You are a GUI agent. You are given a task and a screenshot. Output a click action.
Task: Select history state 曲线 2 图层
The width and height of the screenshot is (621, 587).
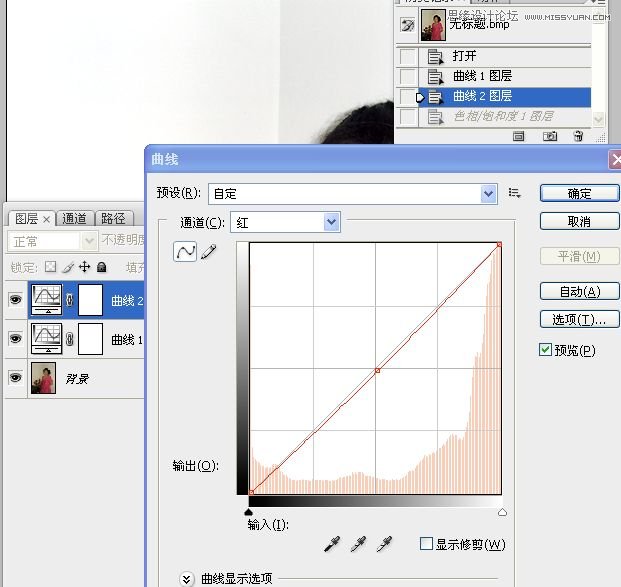click(x=505, y=96)
